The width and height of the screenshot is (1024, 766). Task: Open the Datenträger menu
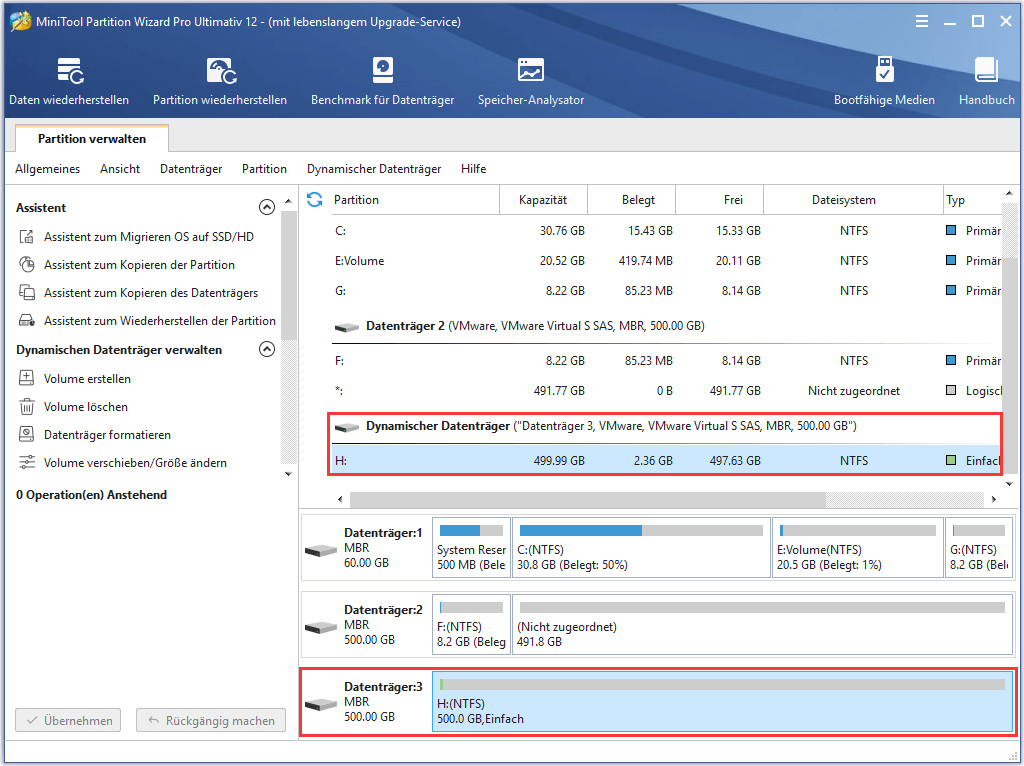coord(191,168)
